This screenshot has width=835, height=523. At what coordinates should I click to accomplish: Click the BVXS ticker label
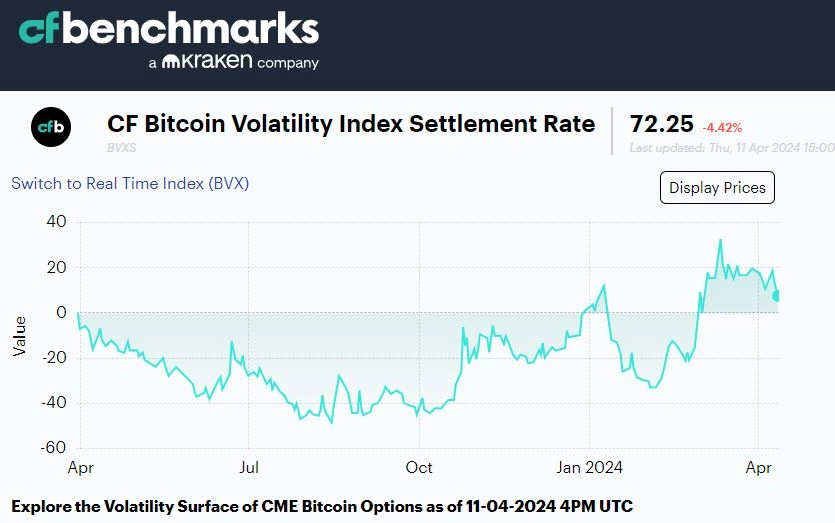[x=121, y=148]
